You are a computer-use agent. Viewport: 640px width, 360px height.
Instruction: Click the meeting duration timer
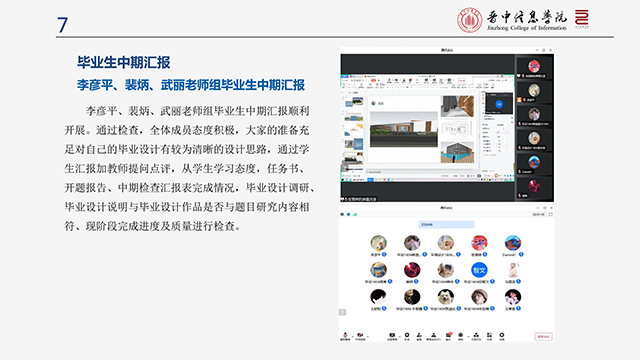[x=538, y=214]
